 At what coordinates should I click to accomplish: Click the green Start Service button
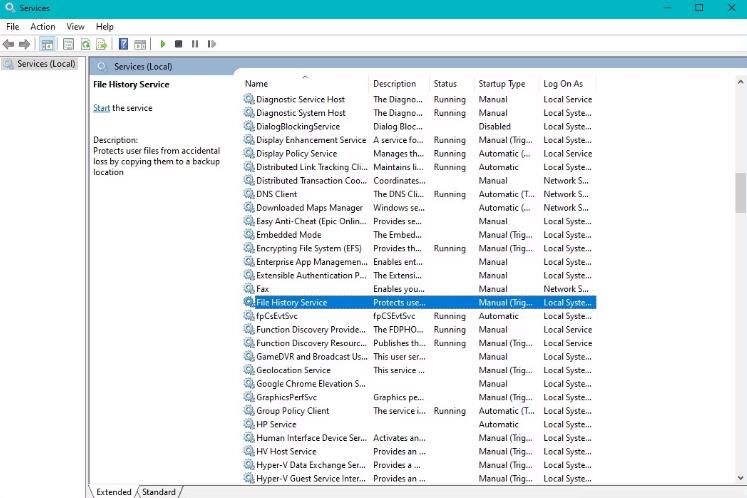[163, 44]
